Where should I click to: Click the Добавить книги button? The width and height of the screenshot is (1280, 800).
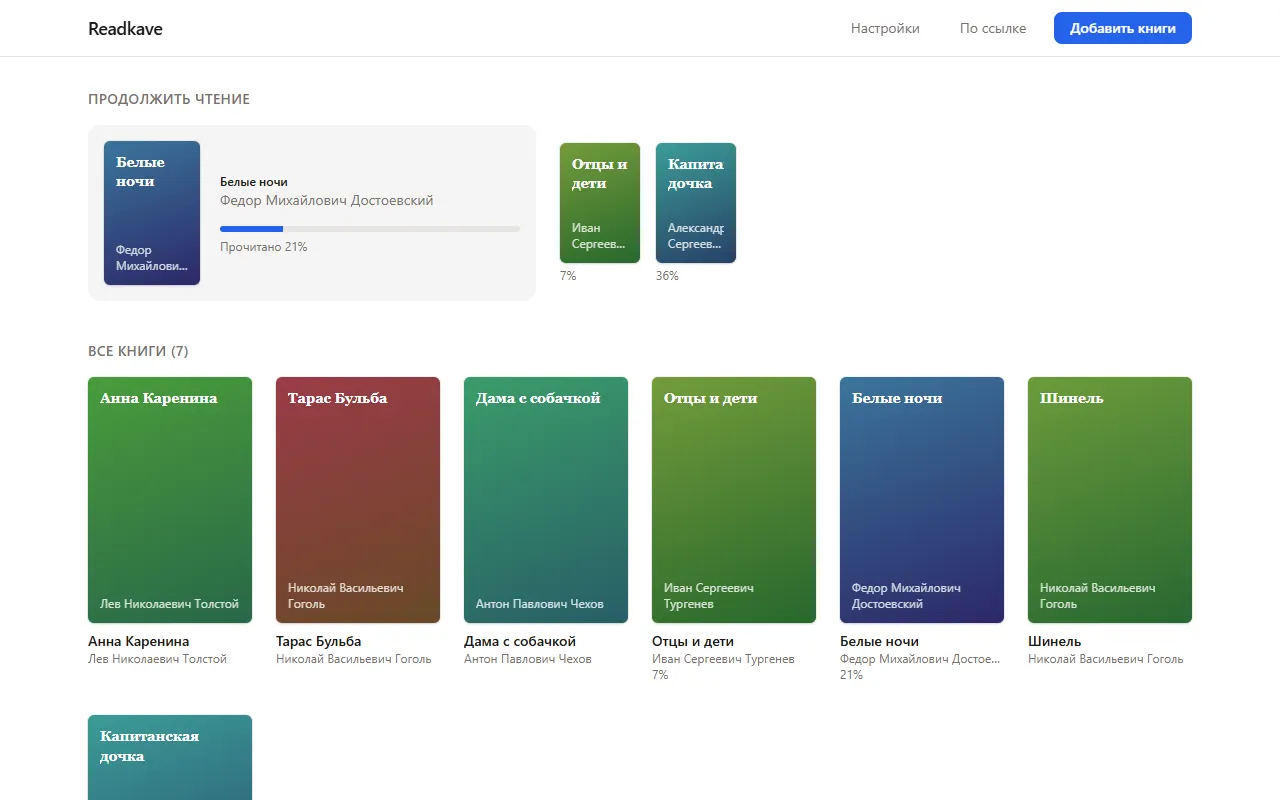(x=1123, y=28)
